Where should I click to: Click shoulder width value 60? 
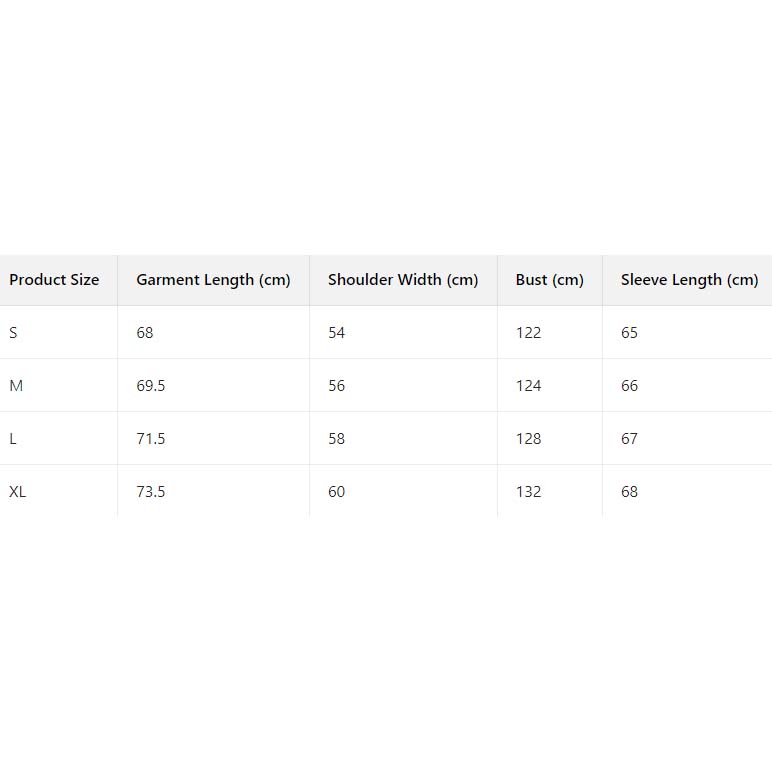pos(336,492)
